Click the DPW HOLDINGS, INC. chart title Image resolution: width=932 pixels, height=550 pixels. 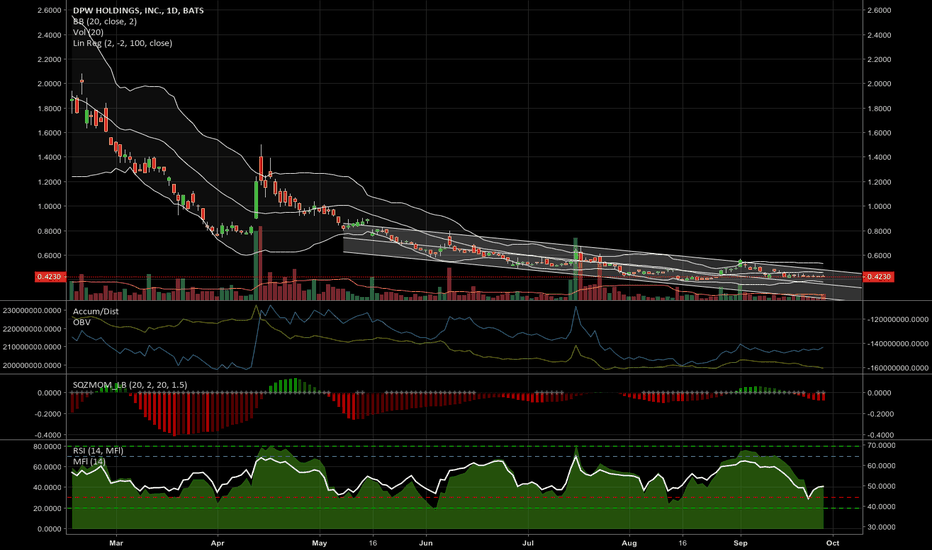point(138,10)
